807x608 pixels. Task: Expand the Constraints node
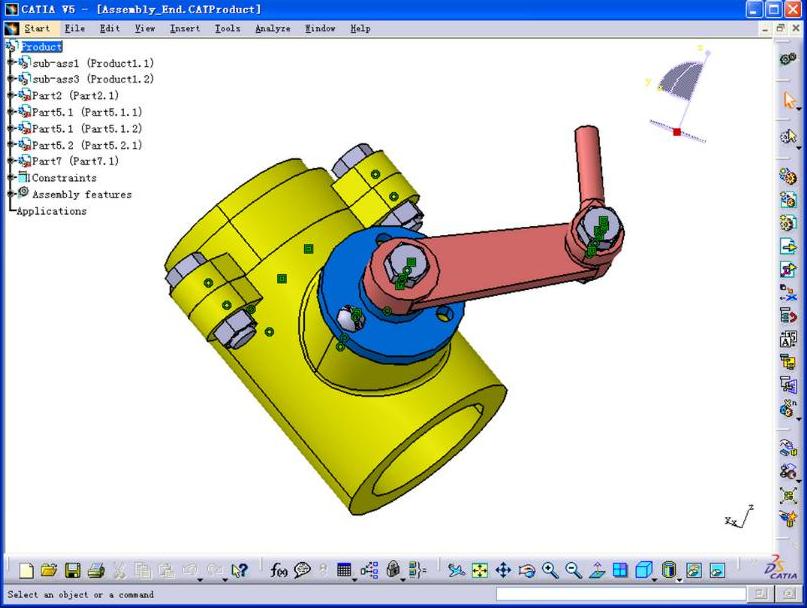pyautogui.click(x=10, y=178)
